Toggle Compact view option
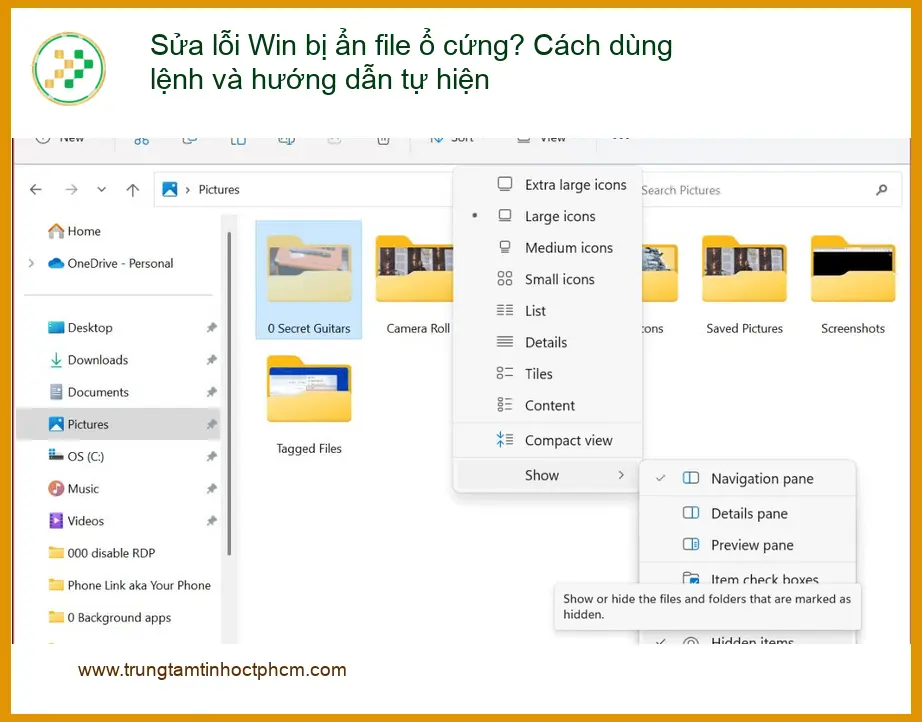This screenshot has height=722, width=922. 547,440
